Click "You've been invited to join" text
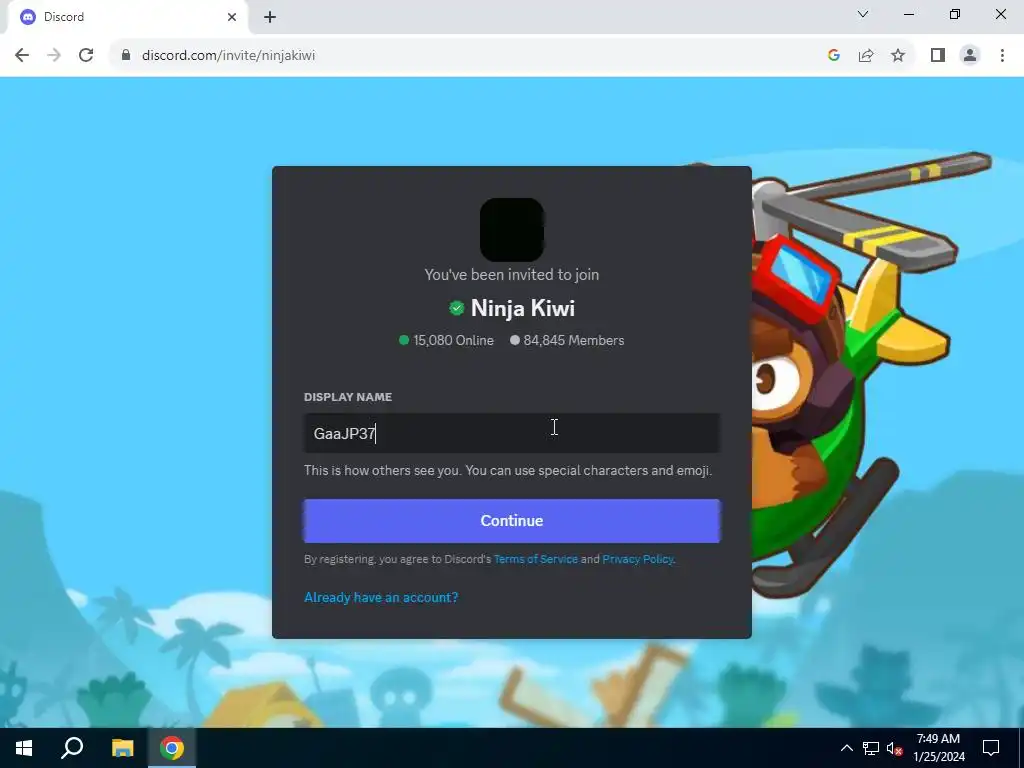1024x768 pixels. click(x=511, y=274)
